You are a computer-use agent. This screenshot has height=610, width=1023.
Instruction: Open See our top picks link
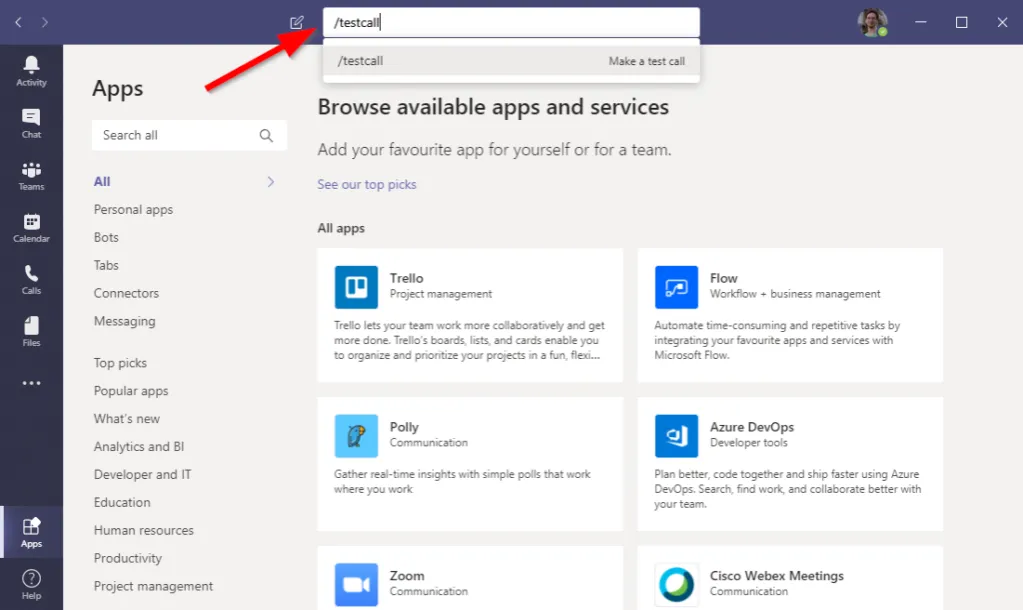pyautogui.click(x=367, y=185)
